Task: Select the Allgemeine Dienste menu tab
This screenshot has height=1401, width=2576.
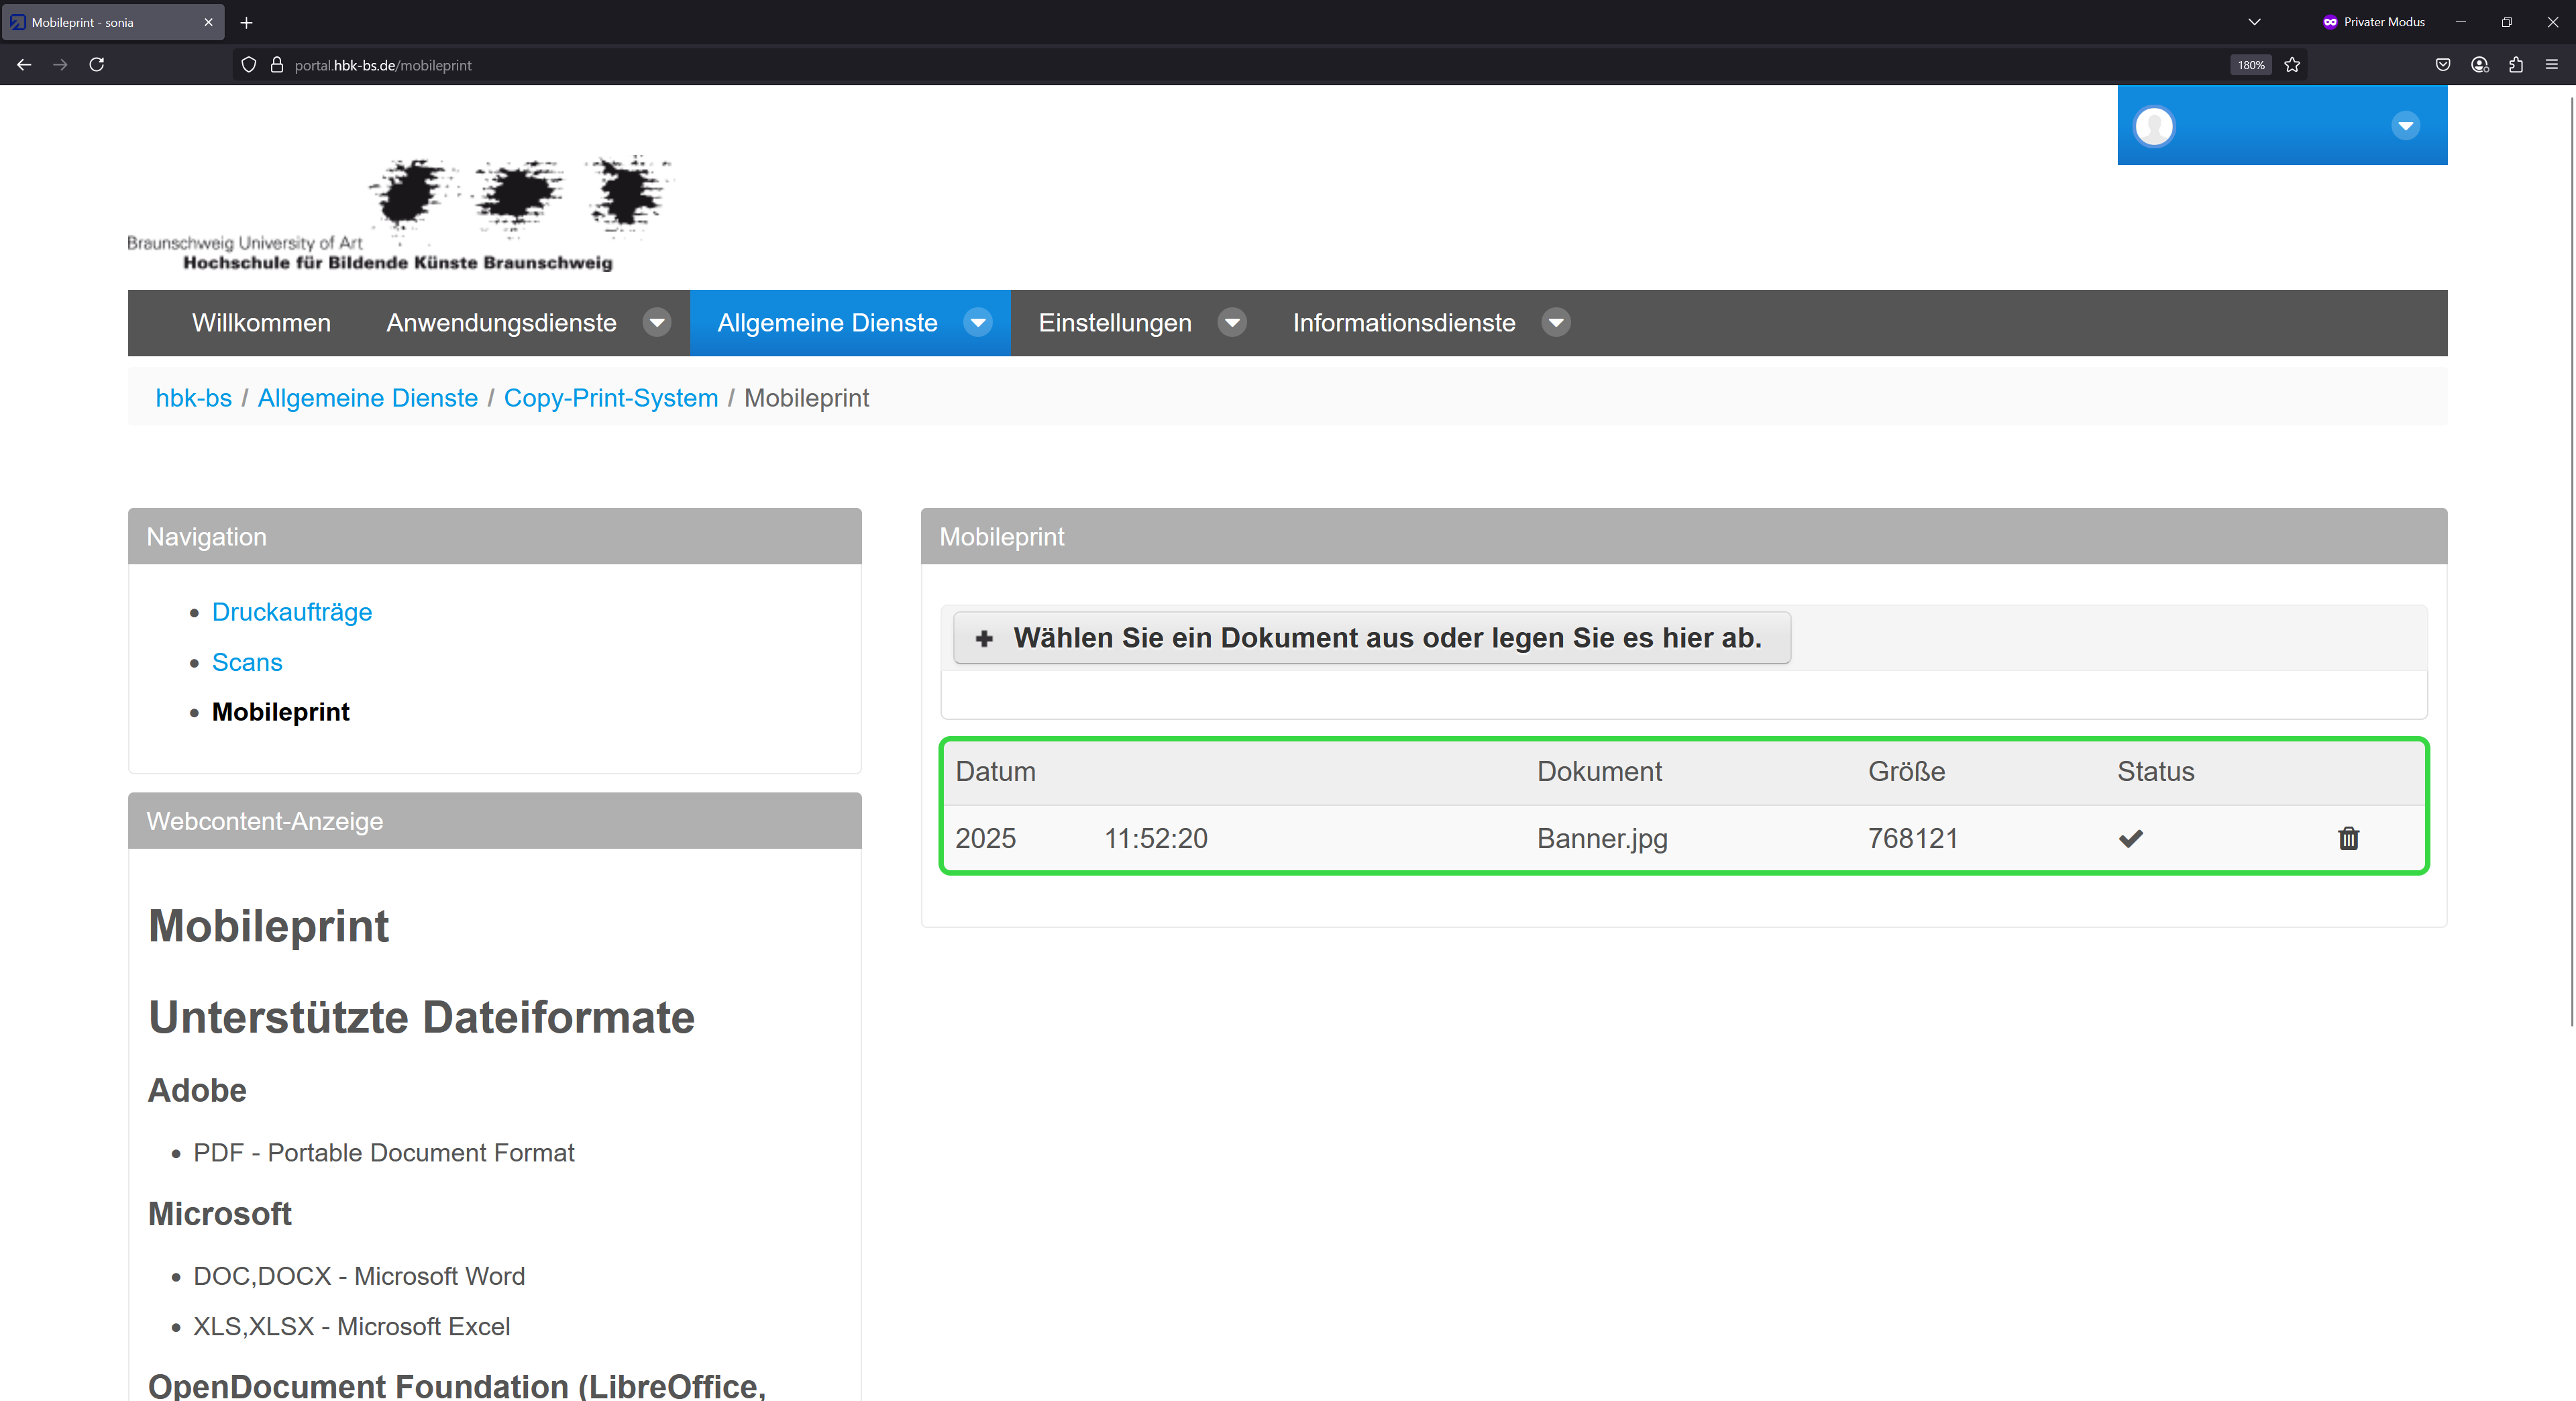Action: [x=827, y=322]
